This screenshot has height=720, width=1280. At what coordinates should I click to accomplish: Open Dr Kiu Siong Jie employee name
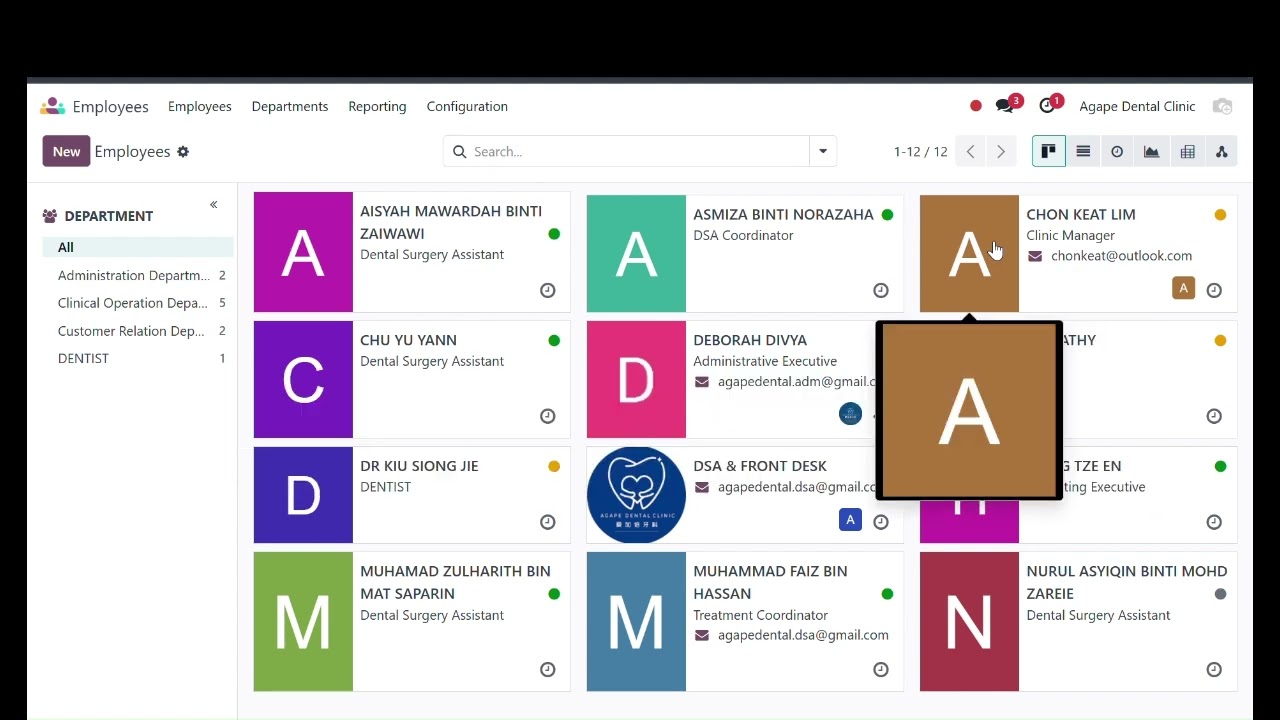point(419,466)
